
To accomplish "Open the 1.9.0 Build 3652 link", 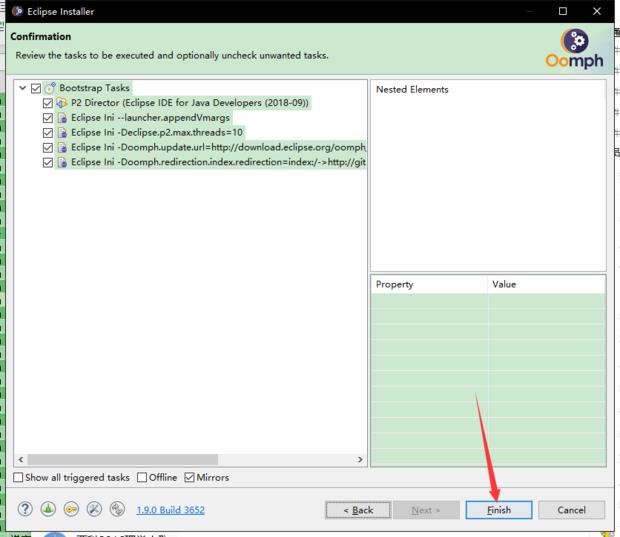I will pos(170,510).
